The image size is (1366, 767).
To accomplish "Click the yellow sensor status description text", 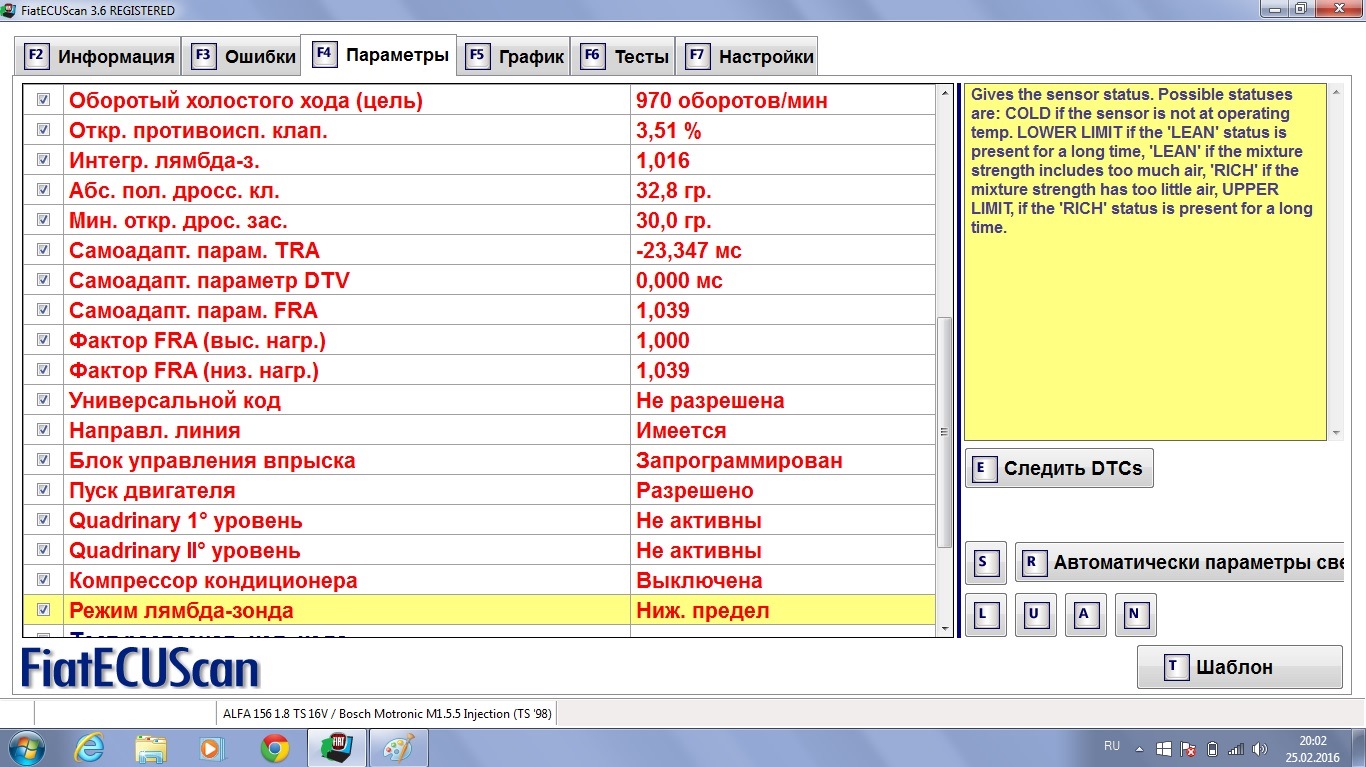I will [x=1142, y=161].
